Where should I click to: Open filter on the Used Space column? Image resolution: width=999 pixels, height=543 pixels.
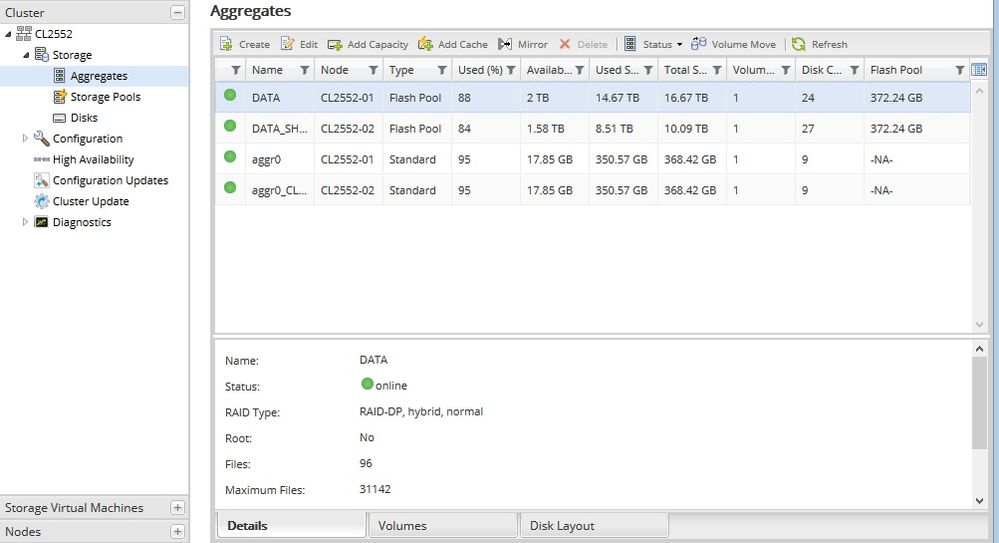pos(648,70)
